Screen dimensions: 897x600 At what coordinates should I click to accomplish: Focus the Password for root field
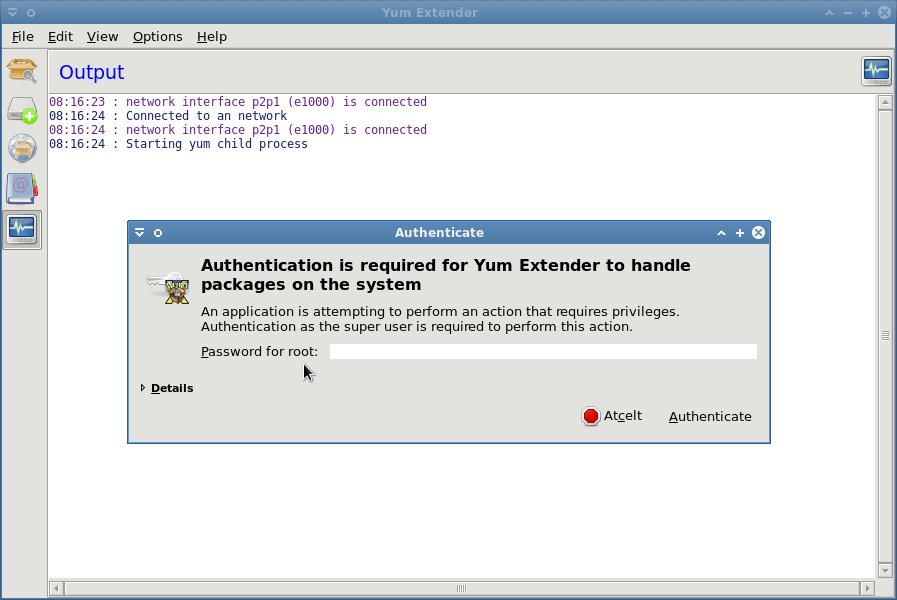click(x=543, y=351)
